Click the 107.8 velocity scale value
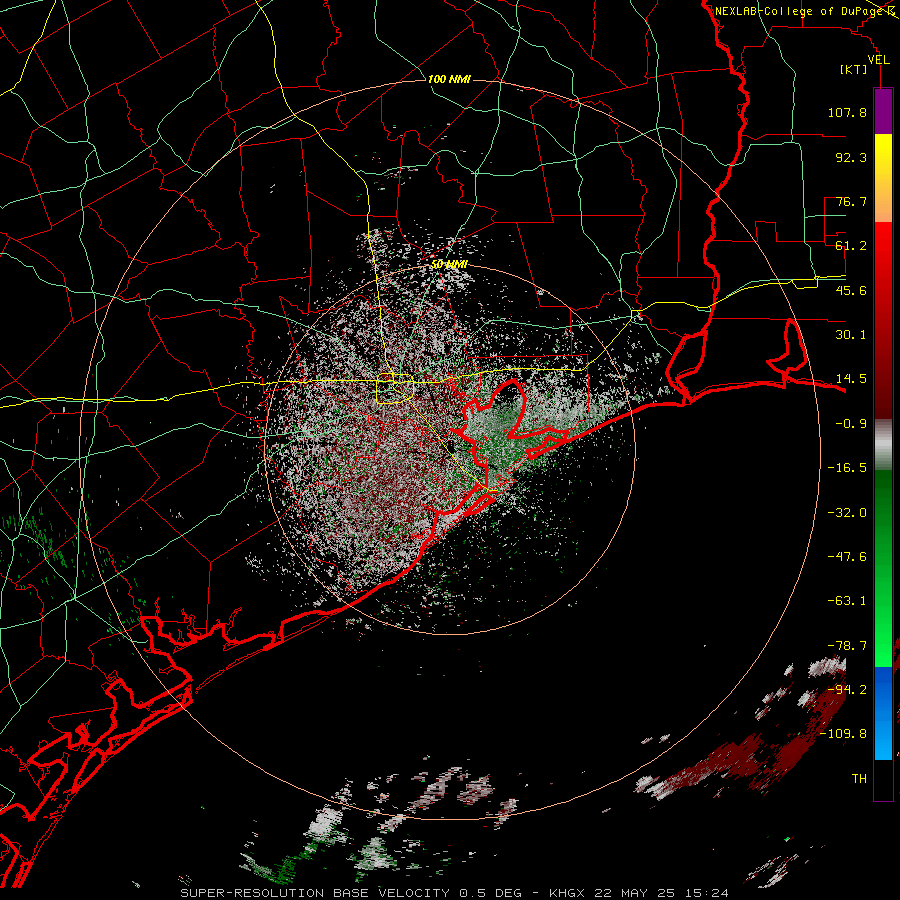Screen dimensions: 900x900 [x=847, y=112]
